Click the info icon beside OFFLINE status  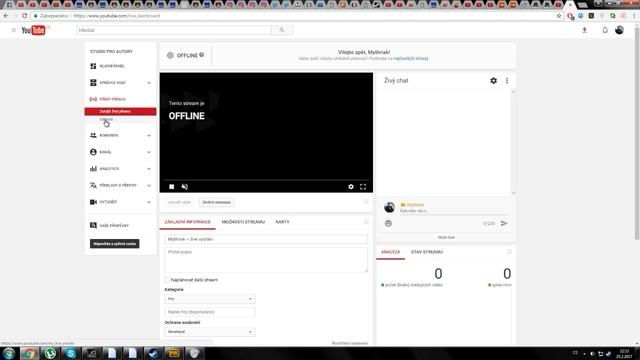click(202, 55)
